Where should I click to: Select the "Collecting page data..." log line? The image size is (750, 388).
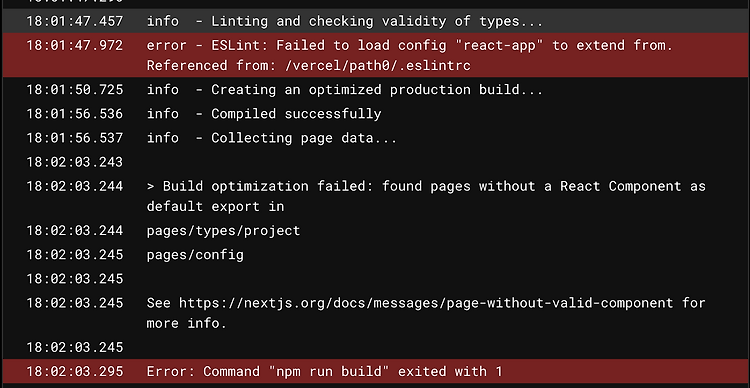click(375, 138)
